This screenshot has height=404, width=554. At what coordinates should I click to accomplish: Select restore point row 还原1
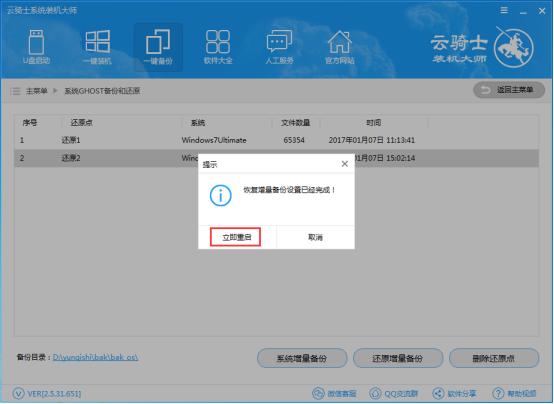coord(276,140)
